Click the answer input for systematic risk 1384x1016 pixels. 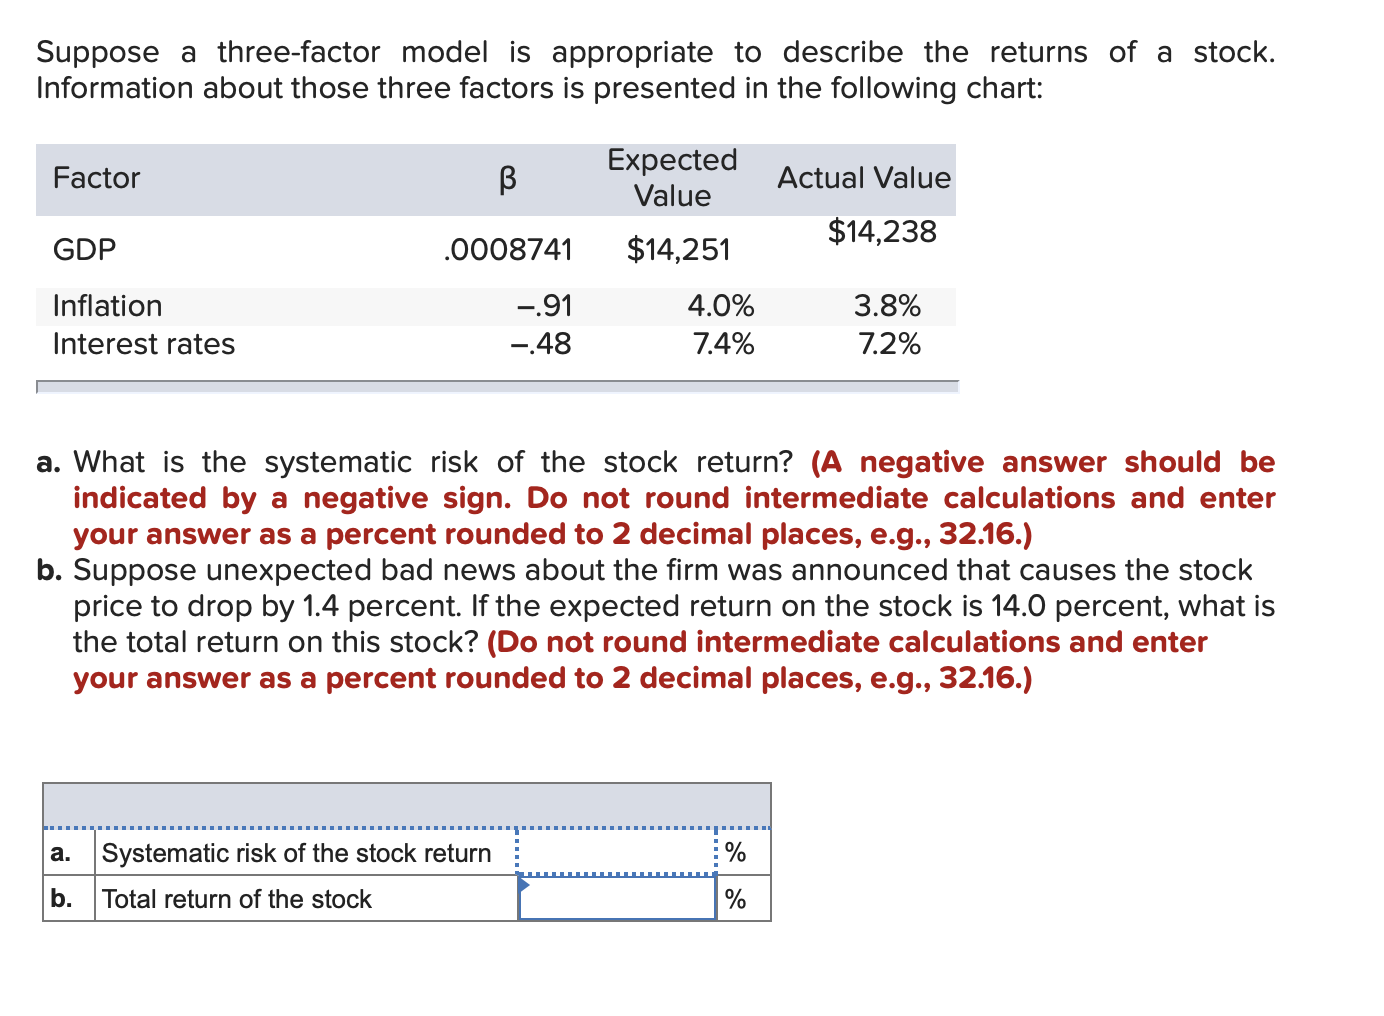617,853
